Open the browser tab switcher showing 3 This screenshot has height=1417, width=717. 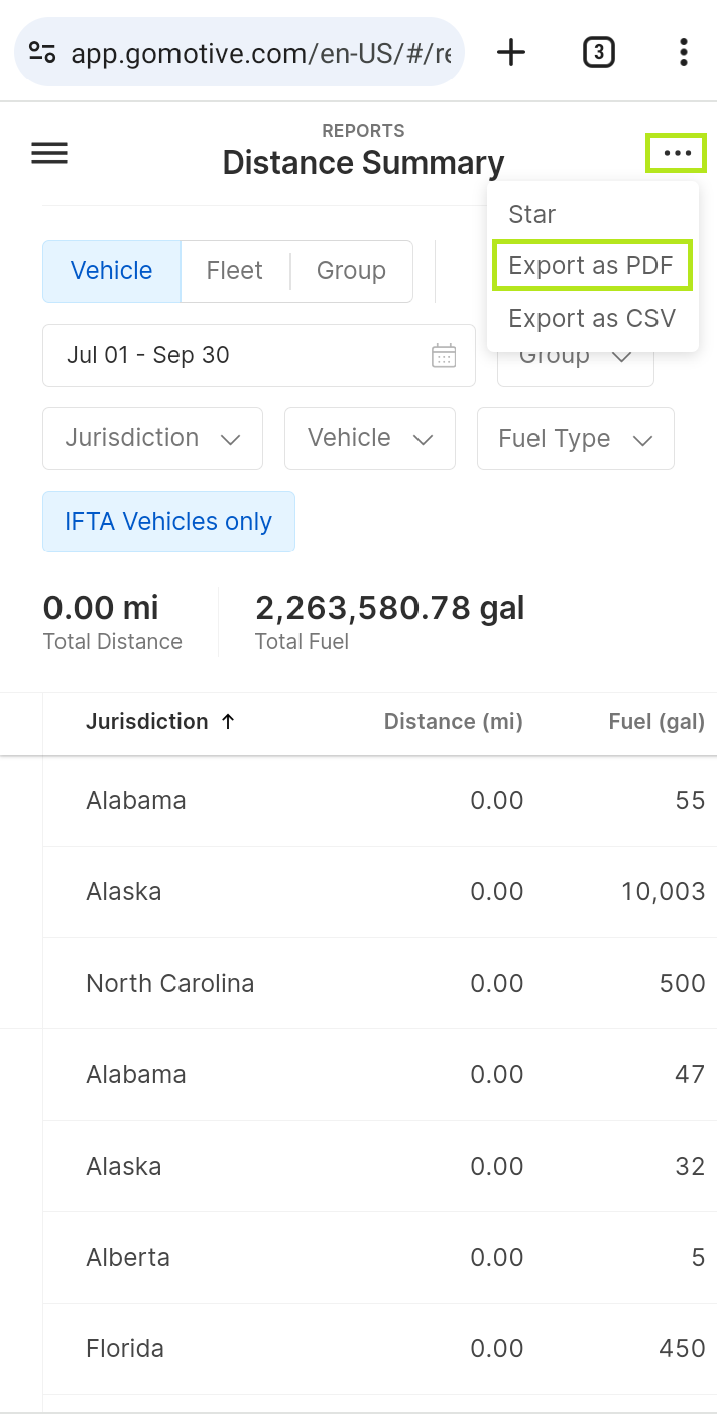pyautogui.click(x=598, y=52)
